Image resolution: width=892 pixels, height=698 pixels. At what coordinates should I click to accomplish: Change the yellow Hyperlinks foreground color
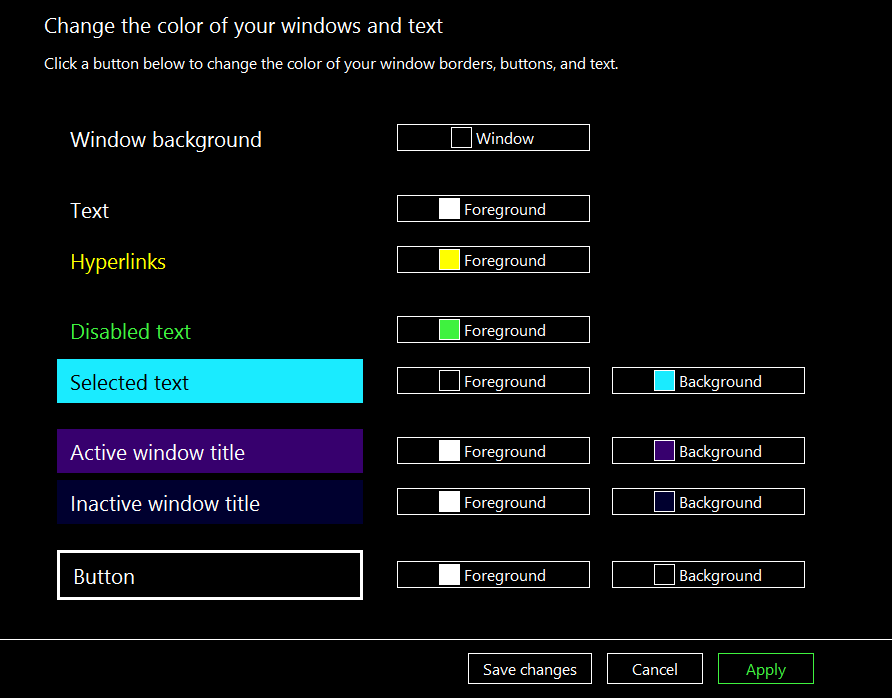pyautogui.click(x=493, y=260)
